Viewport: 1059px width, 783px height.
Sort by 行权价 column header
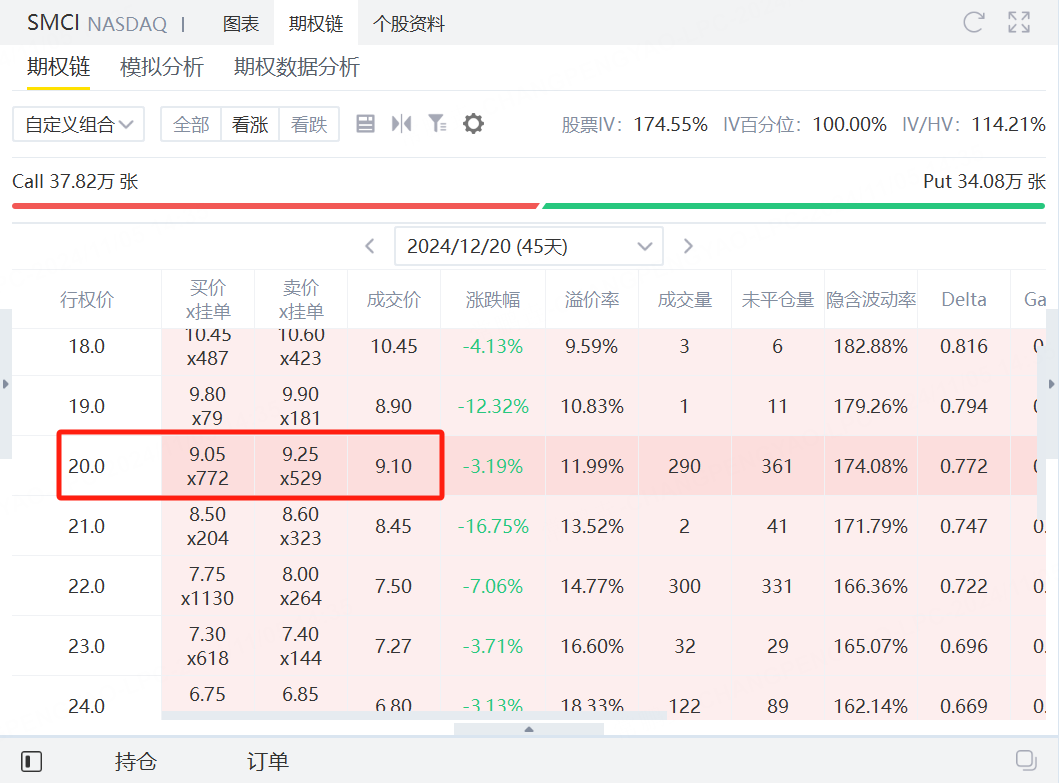(86, 299)
